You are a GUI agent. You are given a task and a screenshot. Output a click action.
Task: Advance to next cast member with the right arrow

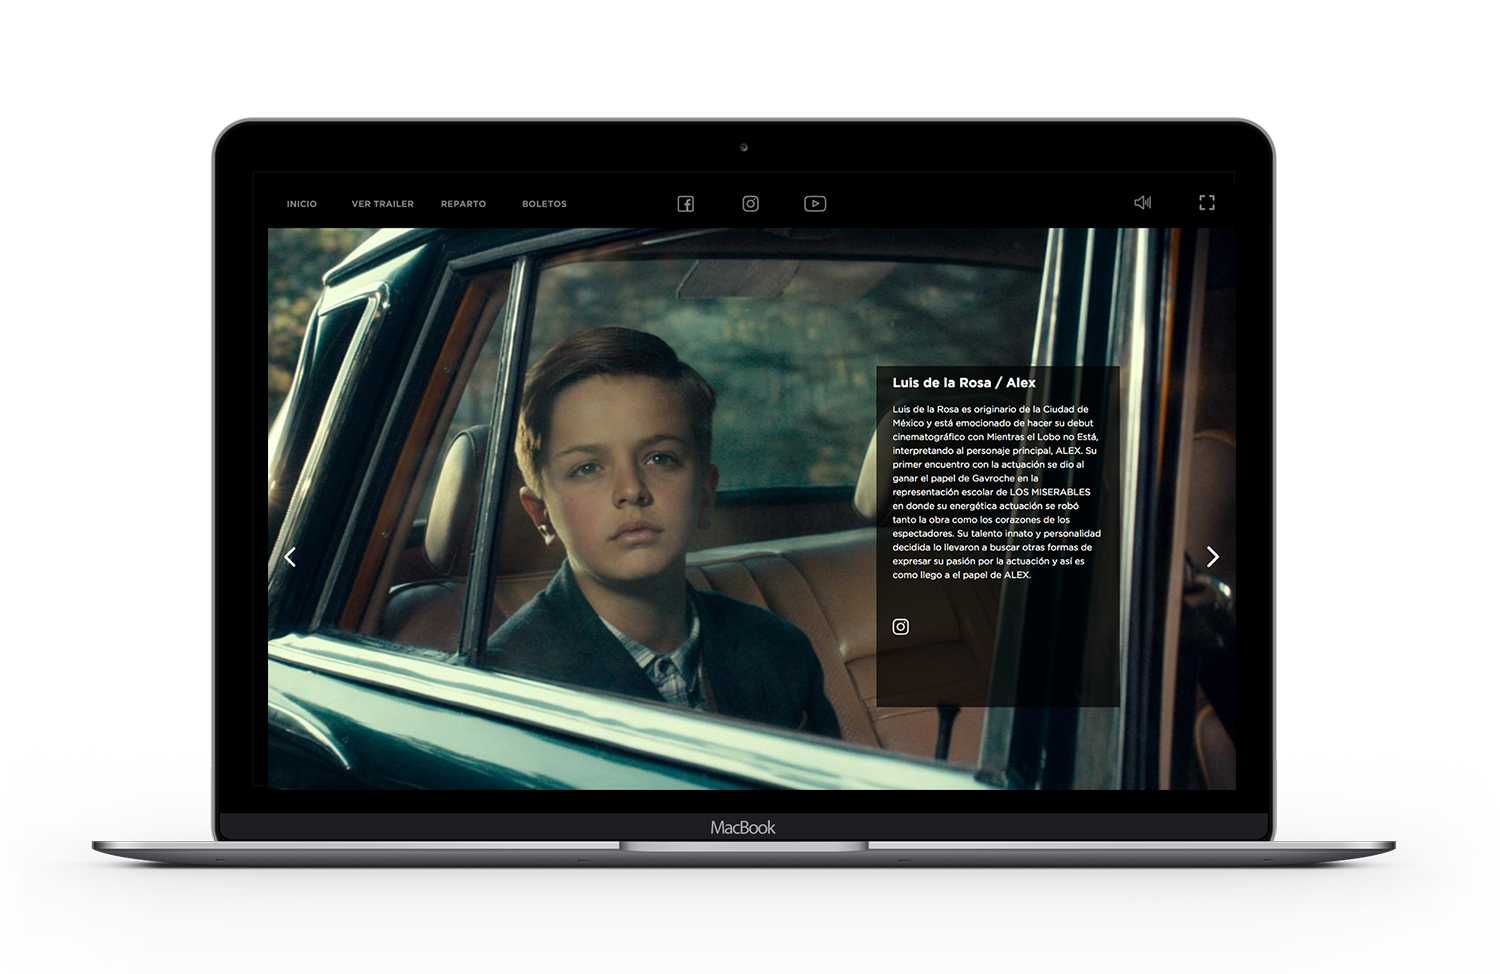[1212, 557]
